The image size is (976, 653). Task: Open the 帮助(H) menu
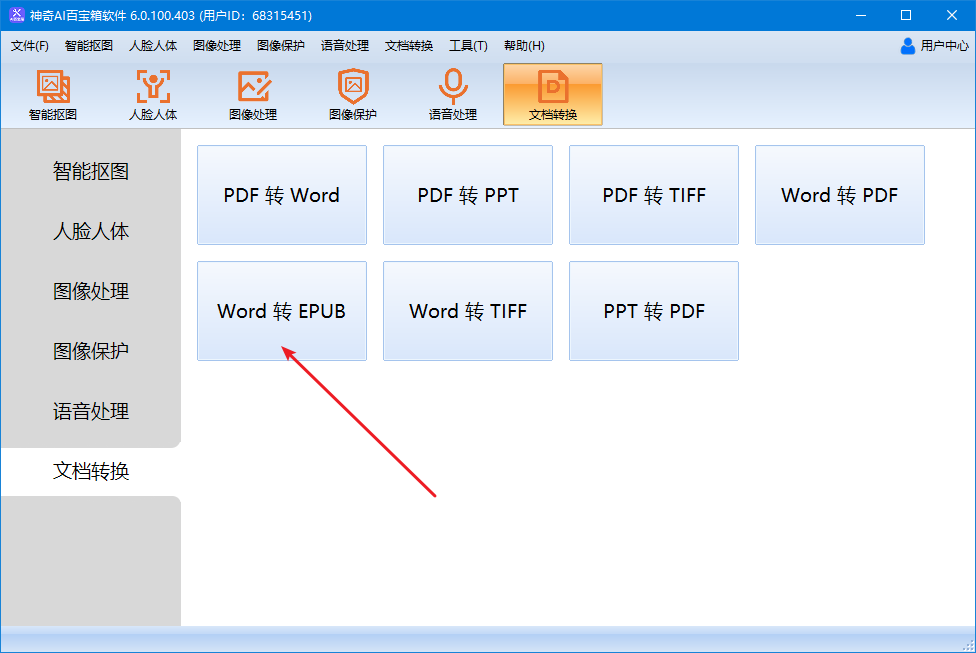524,45
